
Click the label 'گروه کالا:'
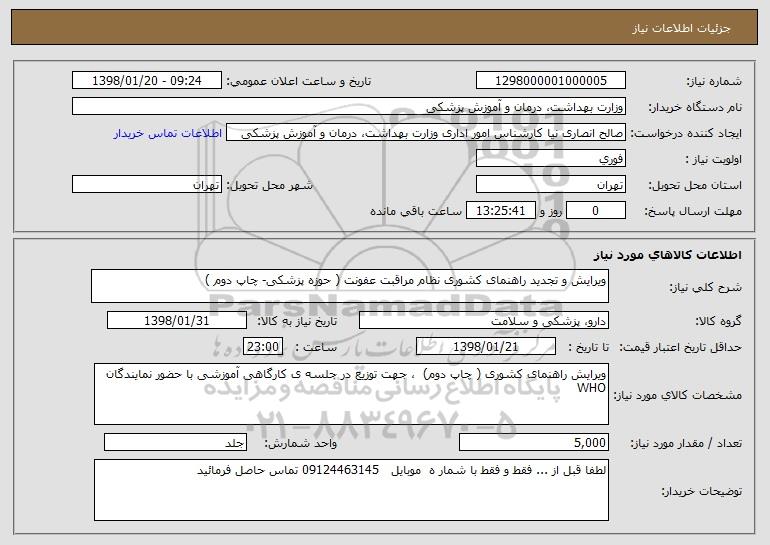(x=718, y=321)
